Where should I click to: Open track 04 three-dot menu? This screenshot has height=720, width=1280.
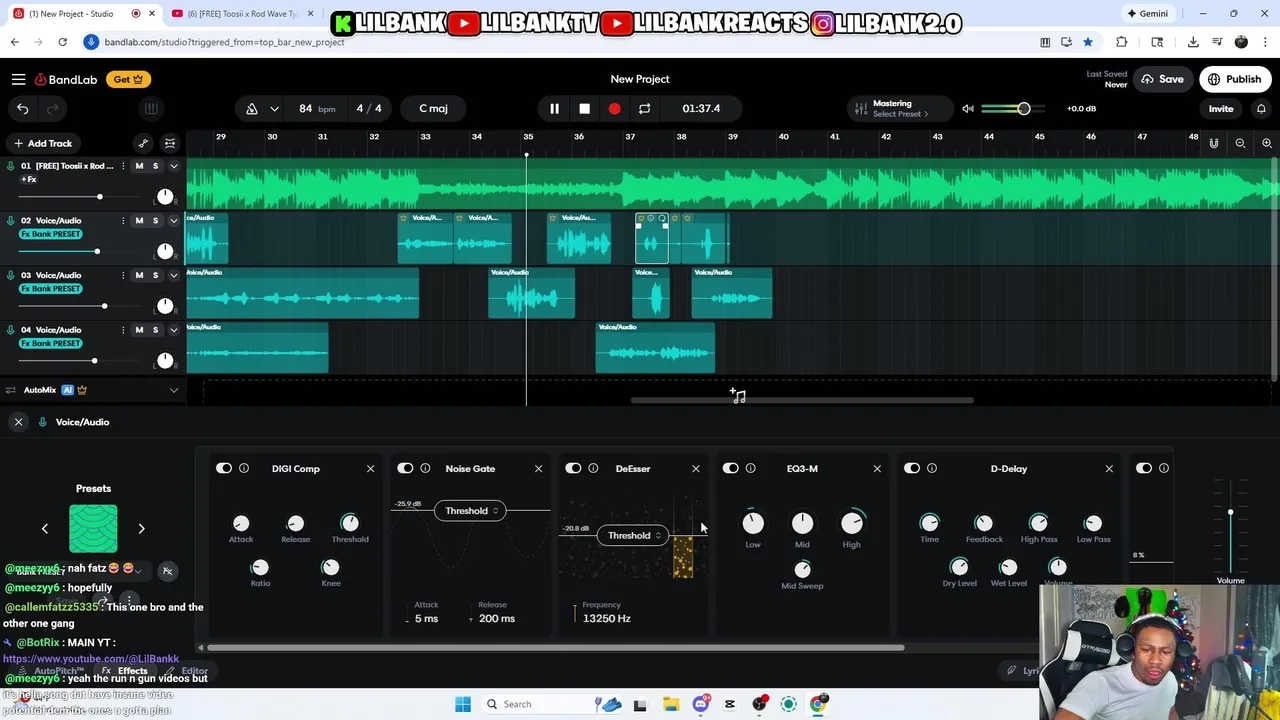point(123,329)
